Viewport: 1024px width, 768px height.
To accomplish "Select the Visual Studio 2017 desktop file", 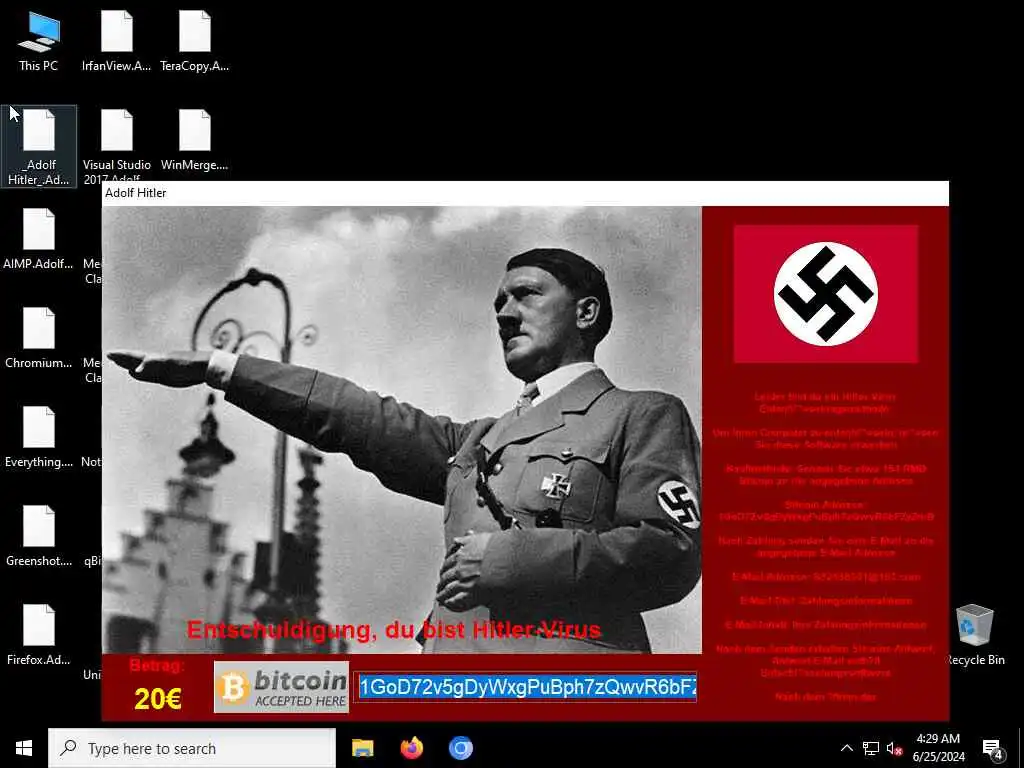I will [116, 147].
